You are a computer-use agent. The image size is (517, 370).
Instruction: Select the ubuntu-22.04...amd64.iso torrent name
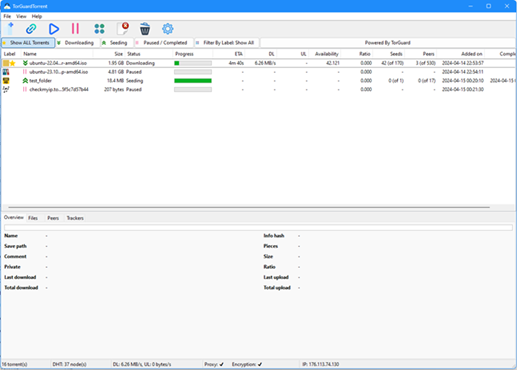pyautogui.click(x=58, y=63)
